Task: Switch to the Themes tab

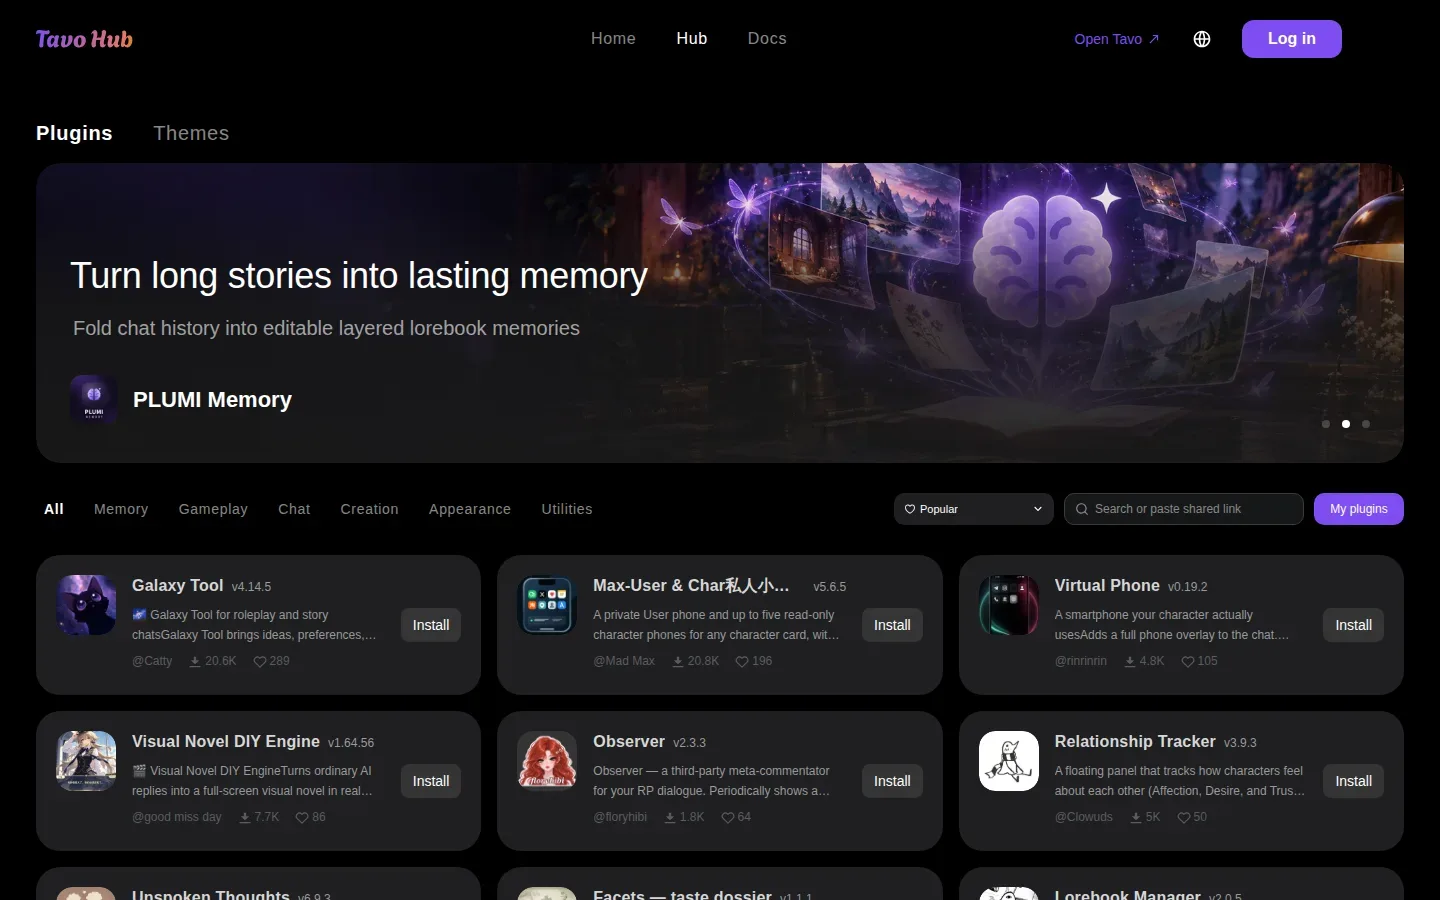Action: click(191, 133)
